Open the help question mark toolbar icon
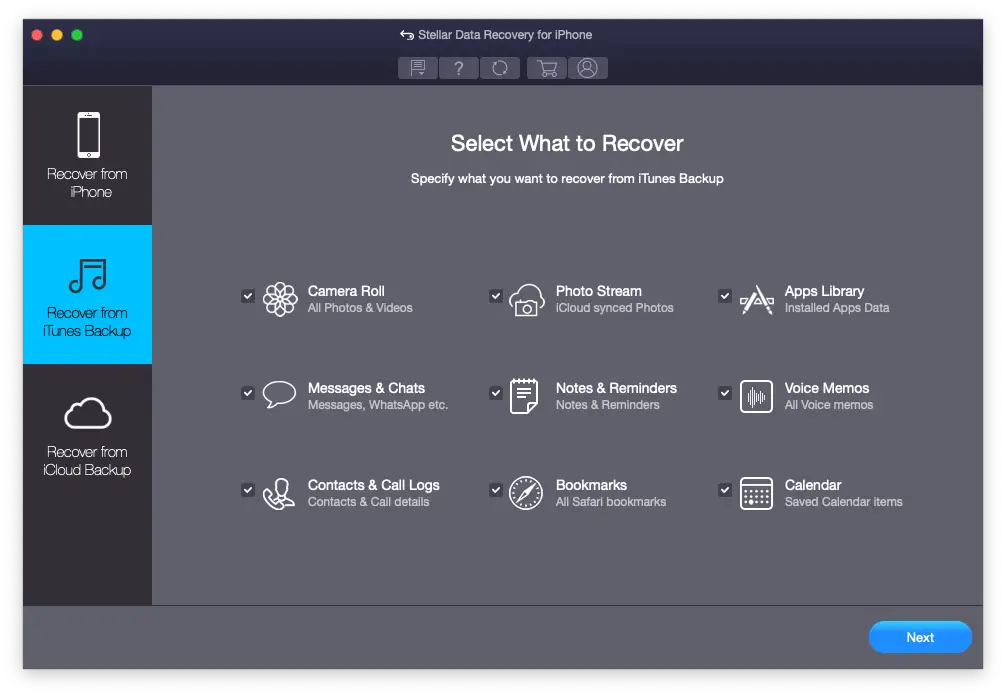 [x=459, y=68]
